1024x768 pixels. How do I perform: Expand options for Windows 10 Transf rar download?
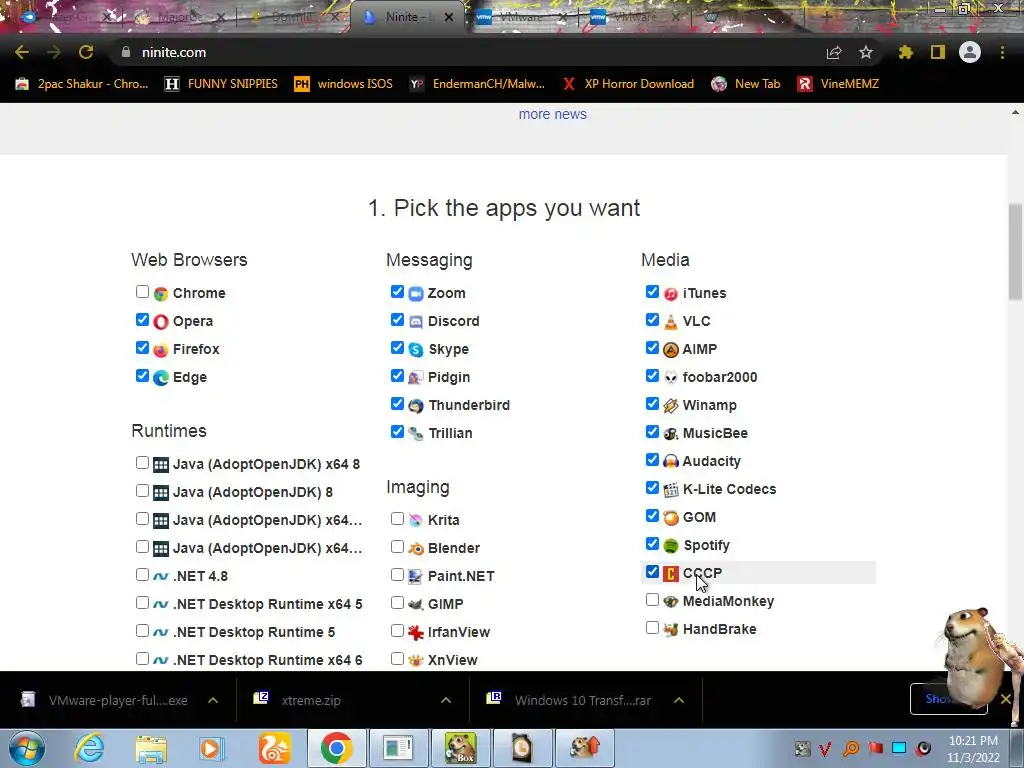[x=679, y=700]
